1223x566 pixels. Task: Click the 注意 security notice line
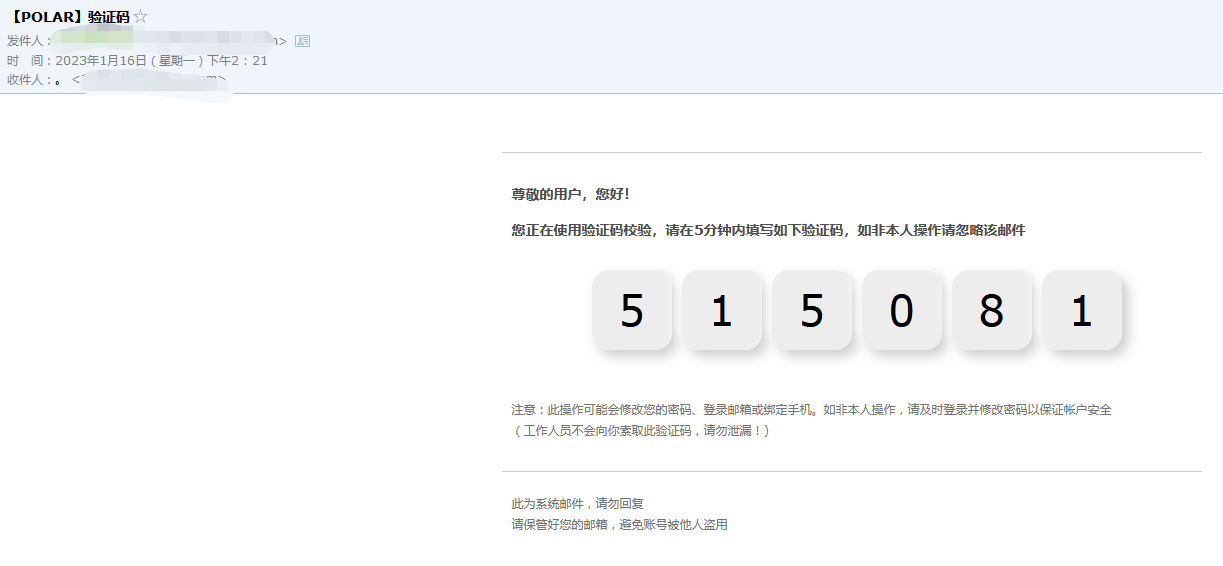pyautogui.click(x=811, y=410)
